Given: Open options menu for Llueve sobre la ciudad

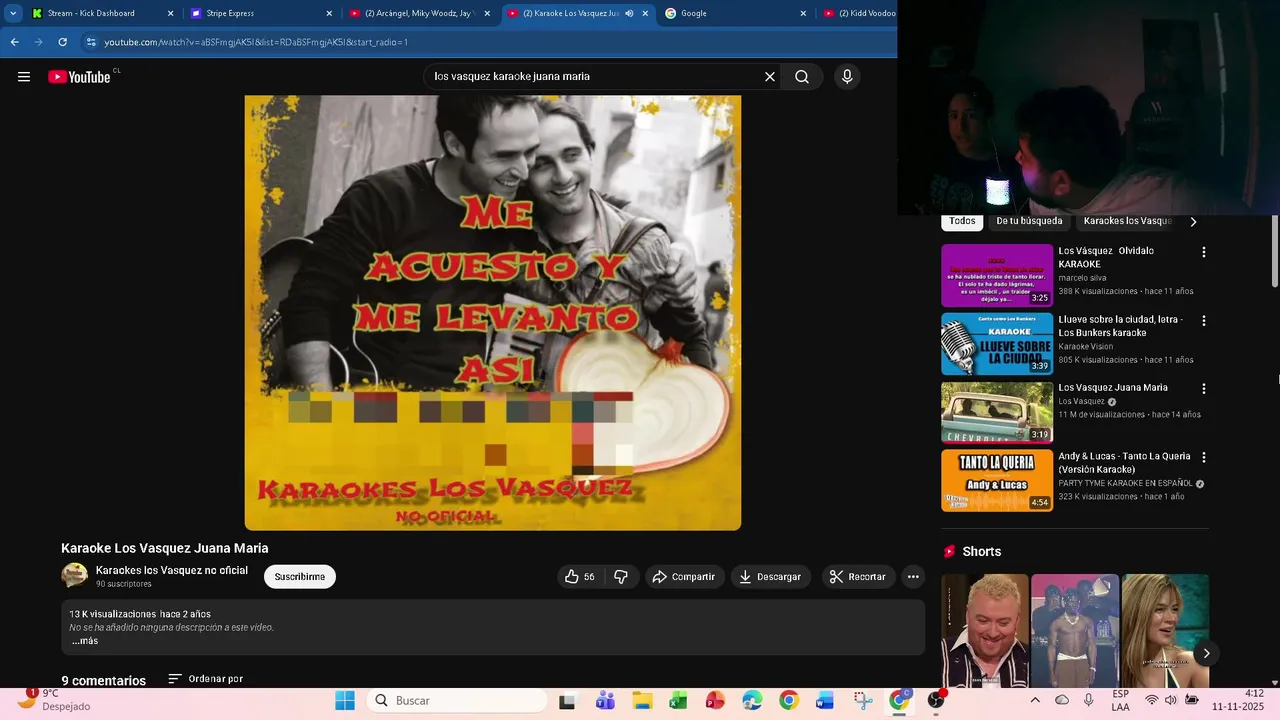Looking at the screenshot, I should [x=1203, y=321].
